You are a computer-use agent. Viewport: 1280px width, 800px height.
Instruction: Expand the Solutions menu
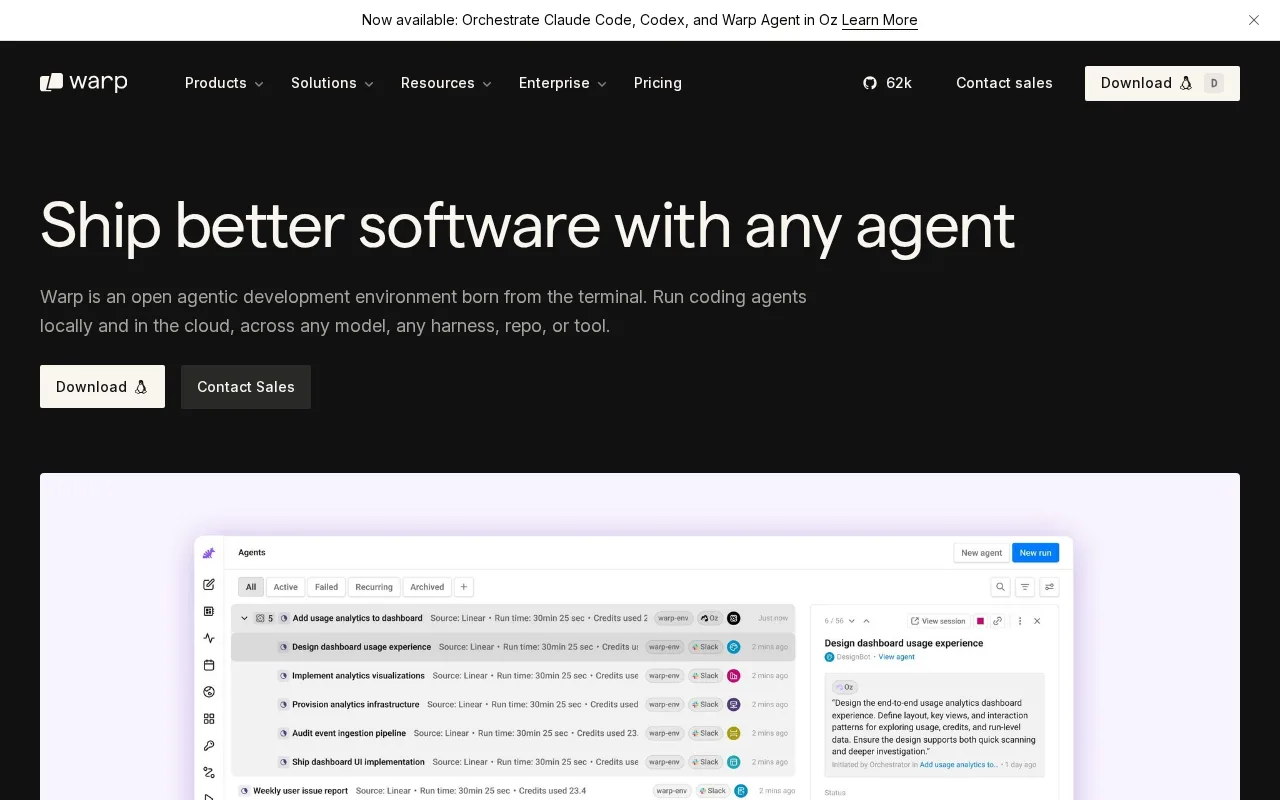coord(332,83)
